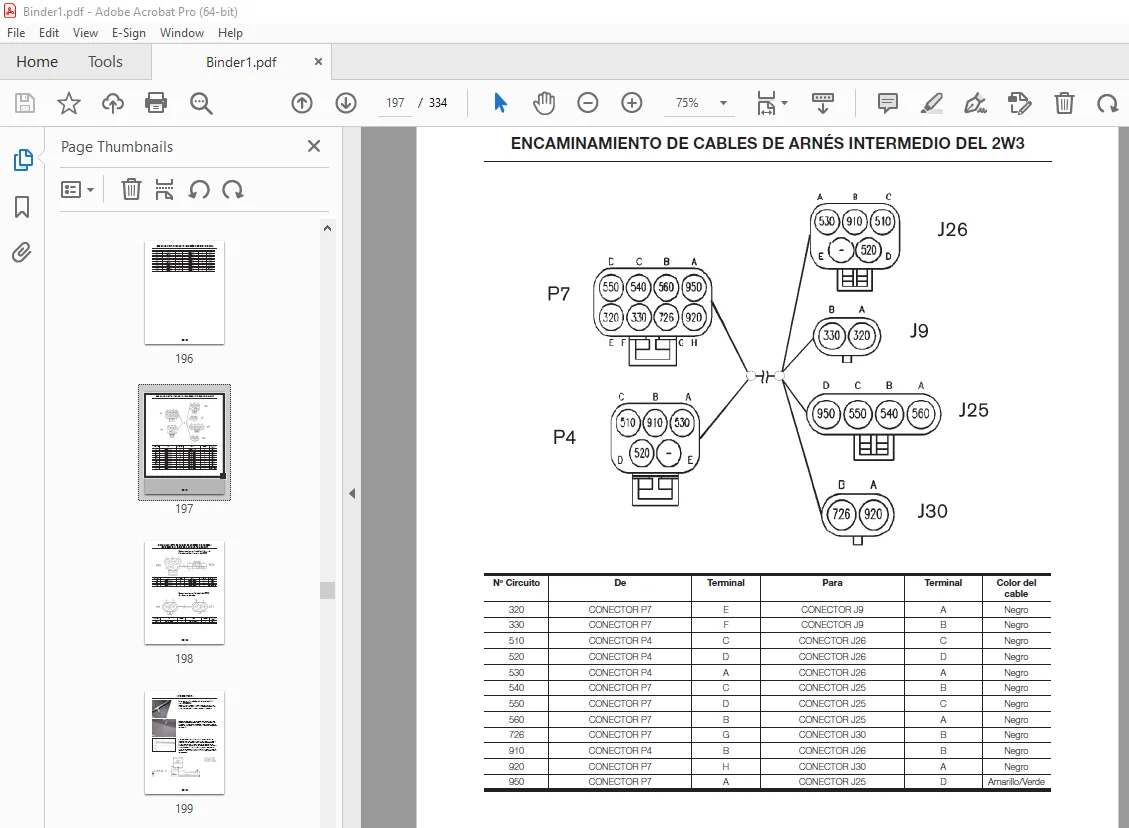Image resolution: width=1129 pixels, height=828 pixels.
Task: Open the File menu
Action: (16, 33)
